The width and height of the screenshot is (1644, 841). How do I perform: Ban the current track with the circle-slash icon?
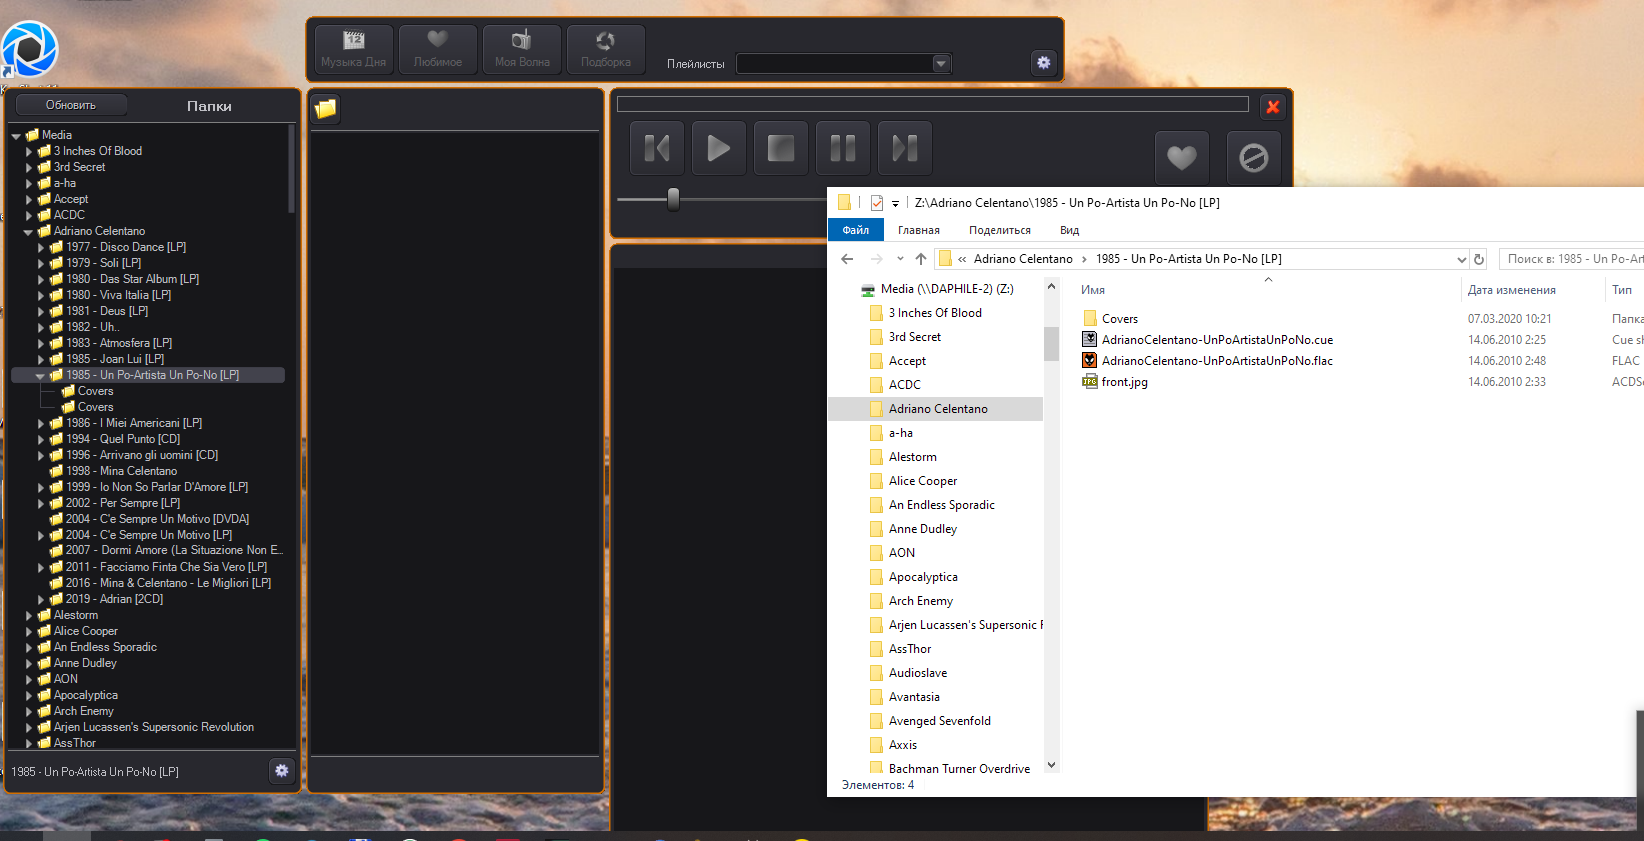pyautogui.click(x=1254, y=158)
